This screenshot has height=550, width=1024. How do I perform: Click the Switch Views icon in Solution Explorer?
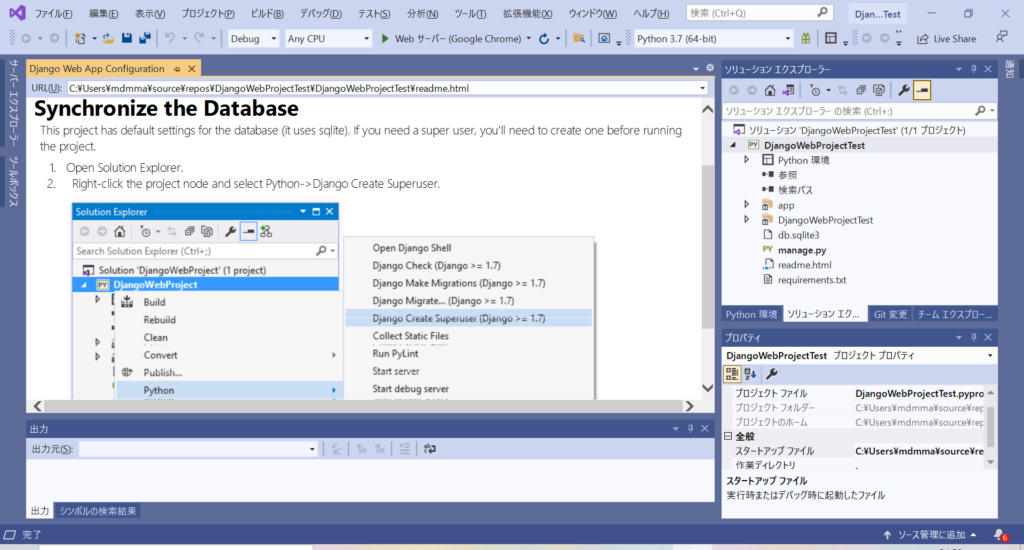(788, 90)
